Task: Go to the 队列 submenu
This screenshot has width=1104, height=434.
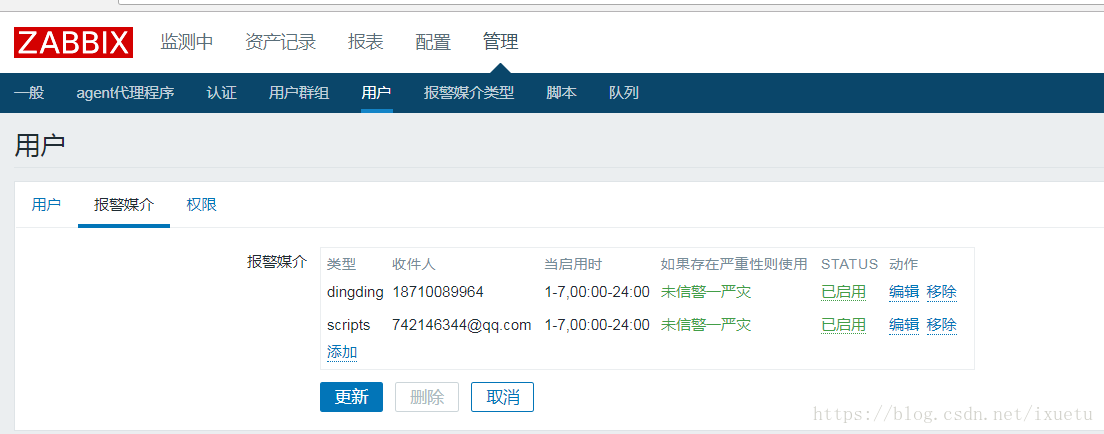Action: 624,92
